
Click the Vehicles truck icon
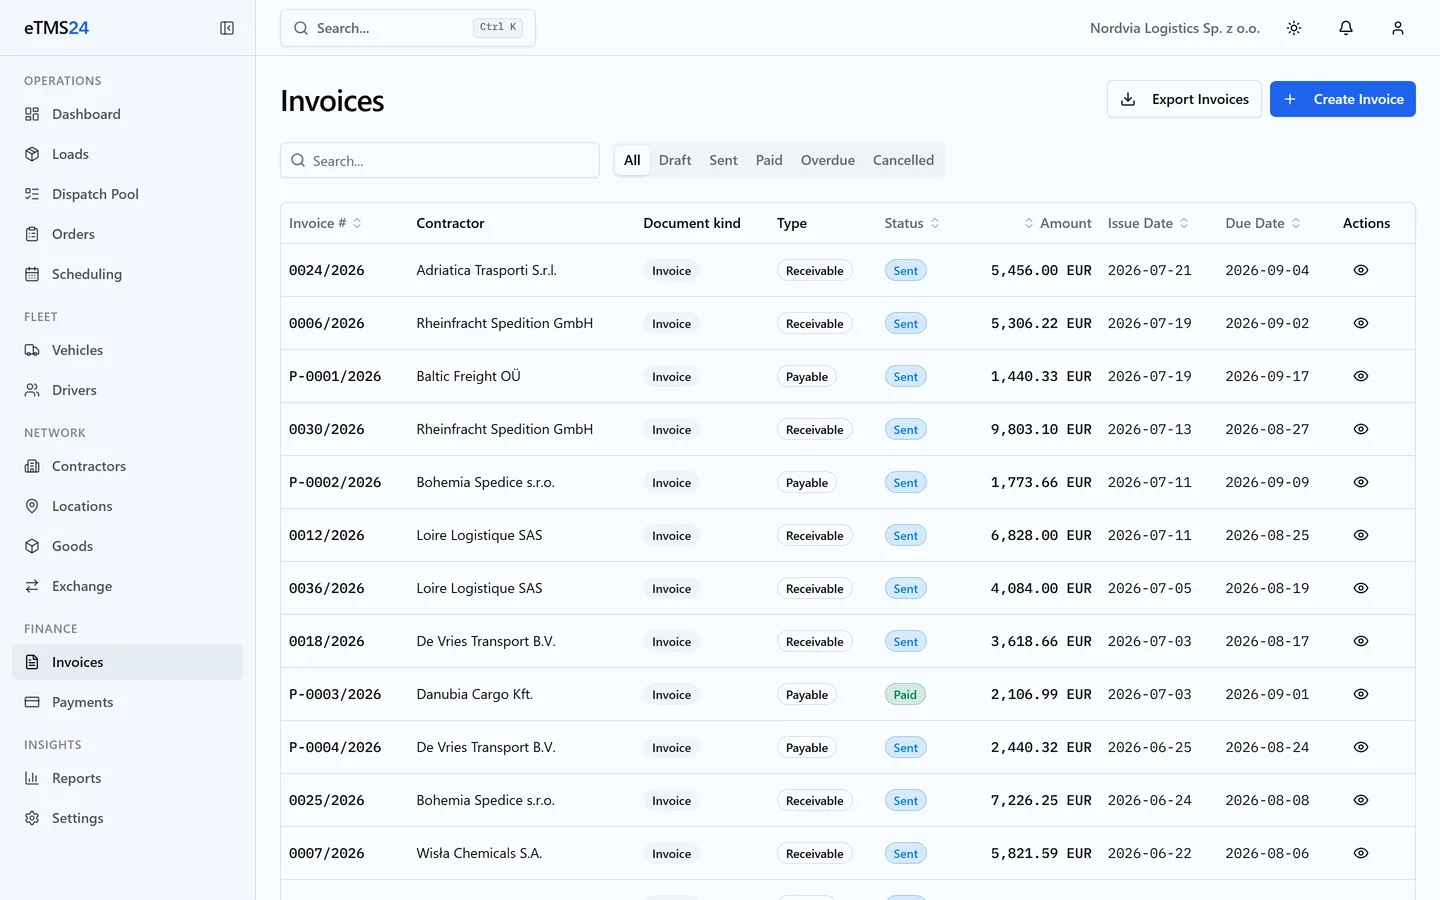(32, 350)
